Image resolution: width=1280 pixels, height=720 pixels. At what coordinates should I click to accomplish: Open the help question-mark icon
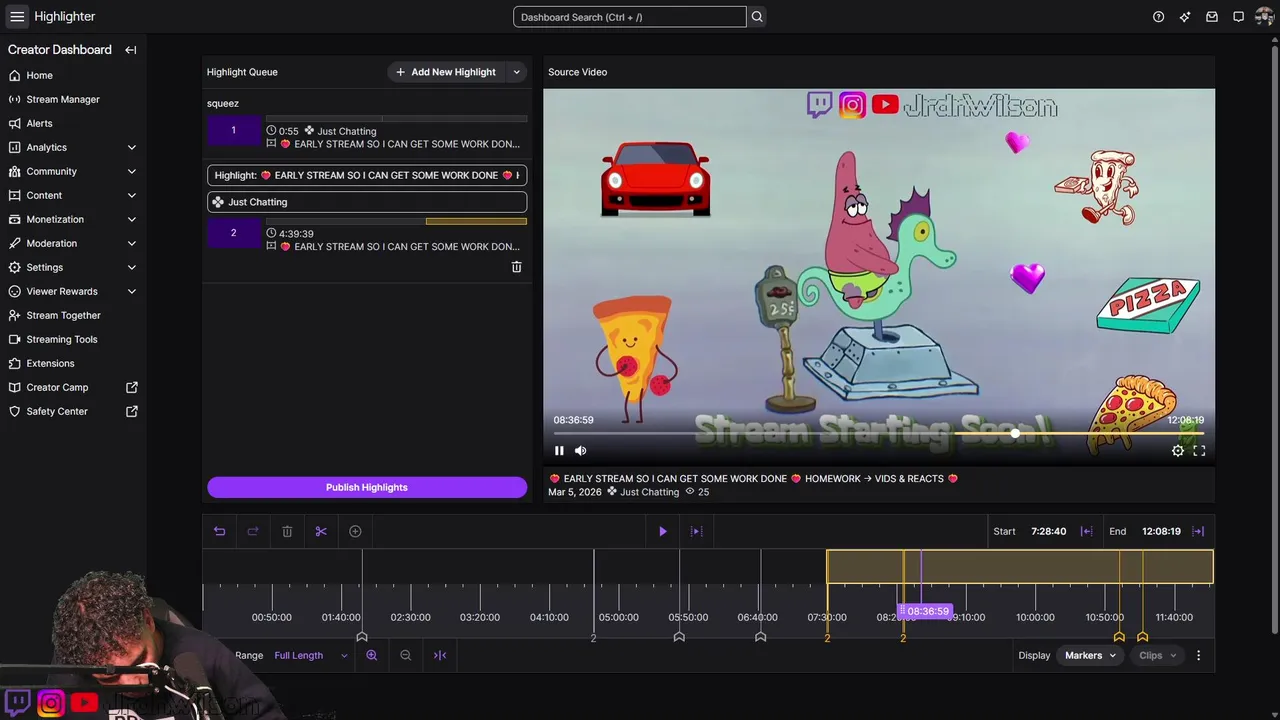(x=1158, y=17)
